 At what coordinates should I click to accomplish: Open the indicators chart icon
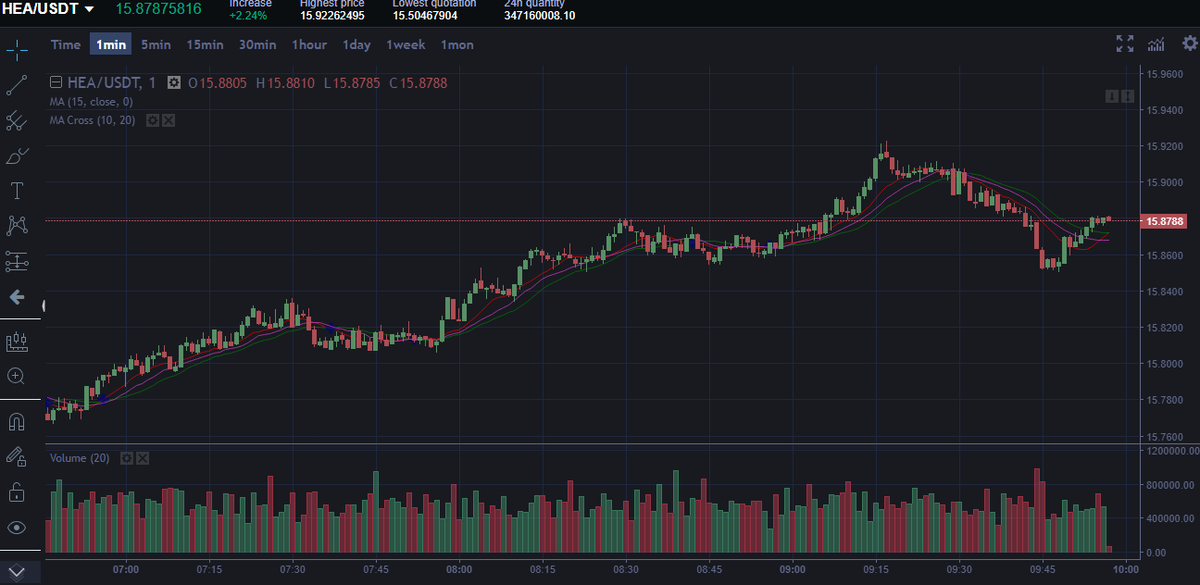coord(1157,43)
